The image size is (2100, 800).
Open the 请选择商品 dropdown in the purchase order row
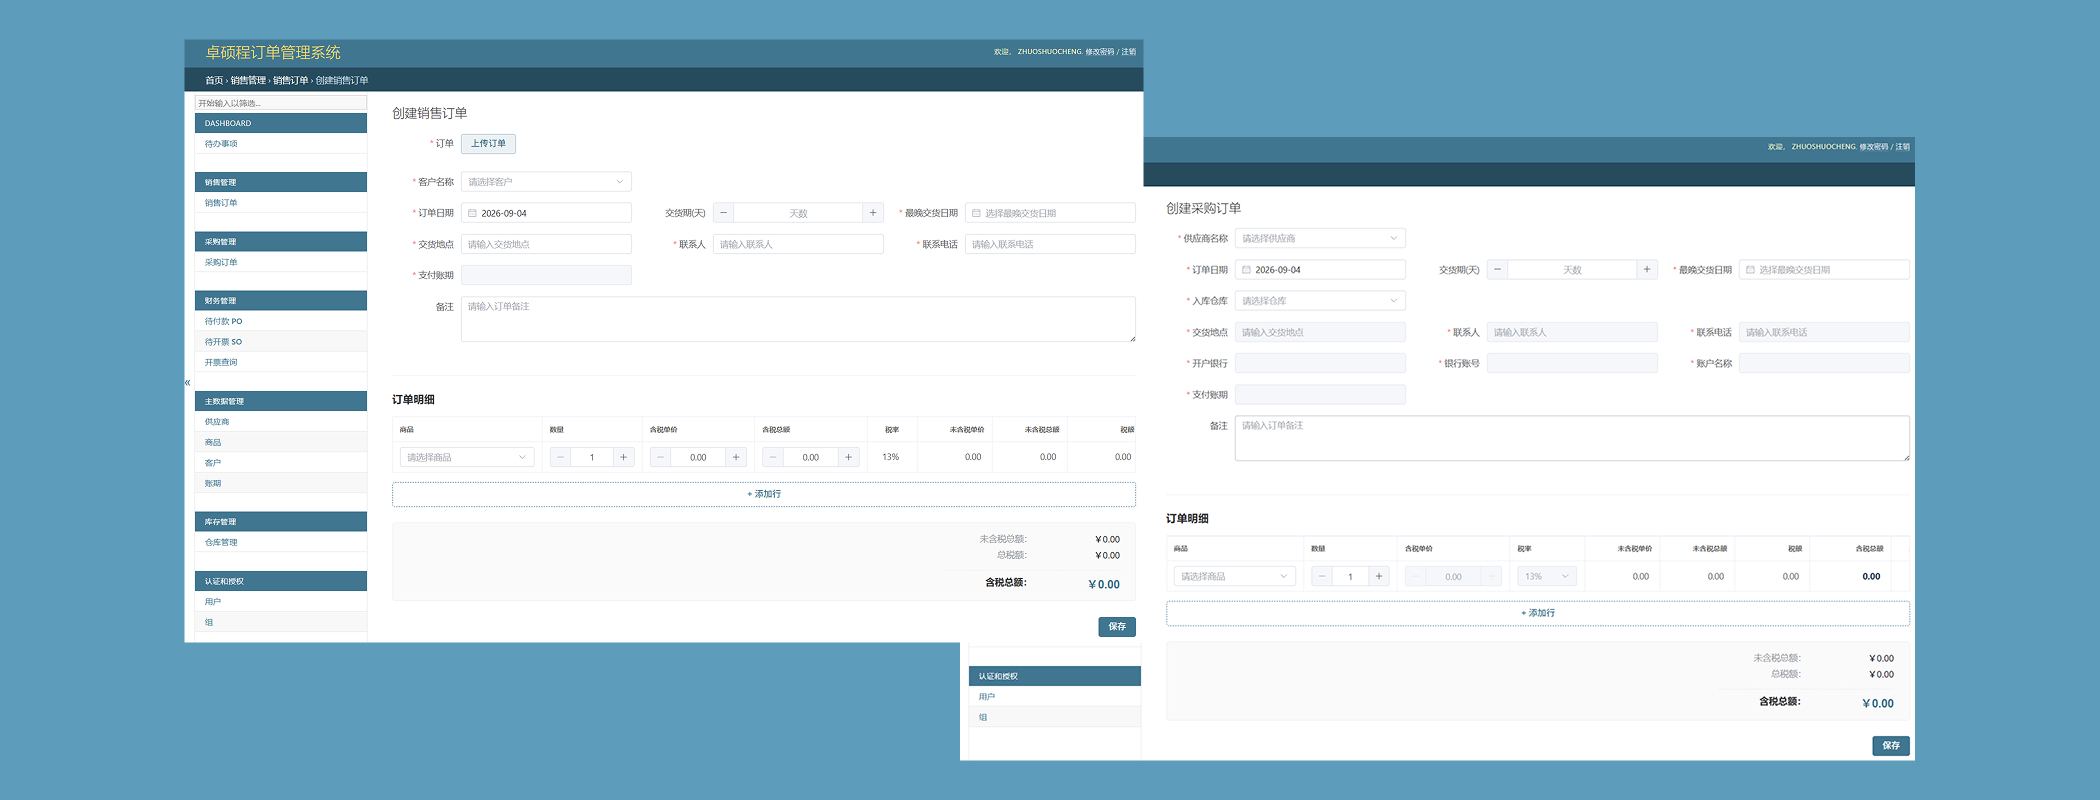tap(1235, 576)
